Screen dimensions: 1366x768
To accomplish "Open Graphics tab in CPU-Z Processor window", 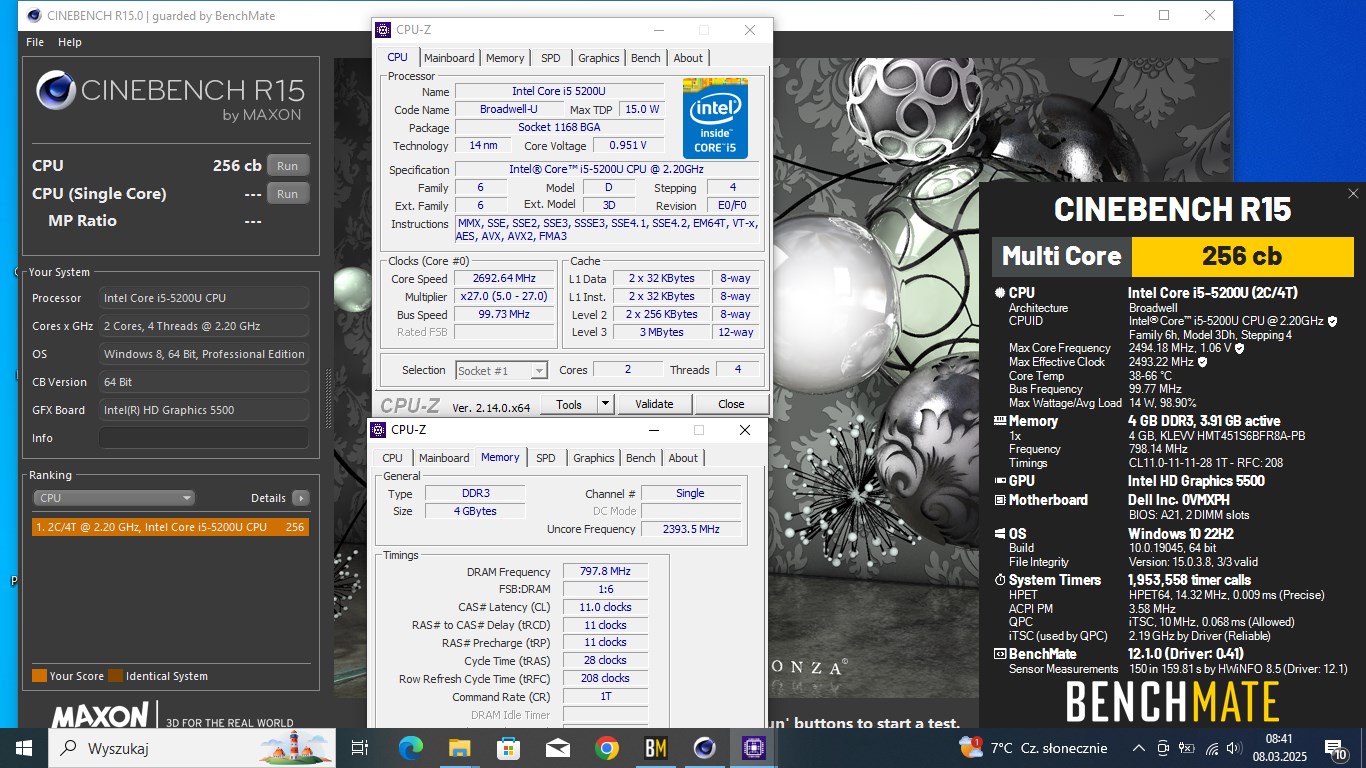I will pyautogui.click(x=599, y=58).
